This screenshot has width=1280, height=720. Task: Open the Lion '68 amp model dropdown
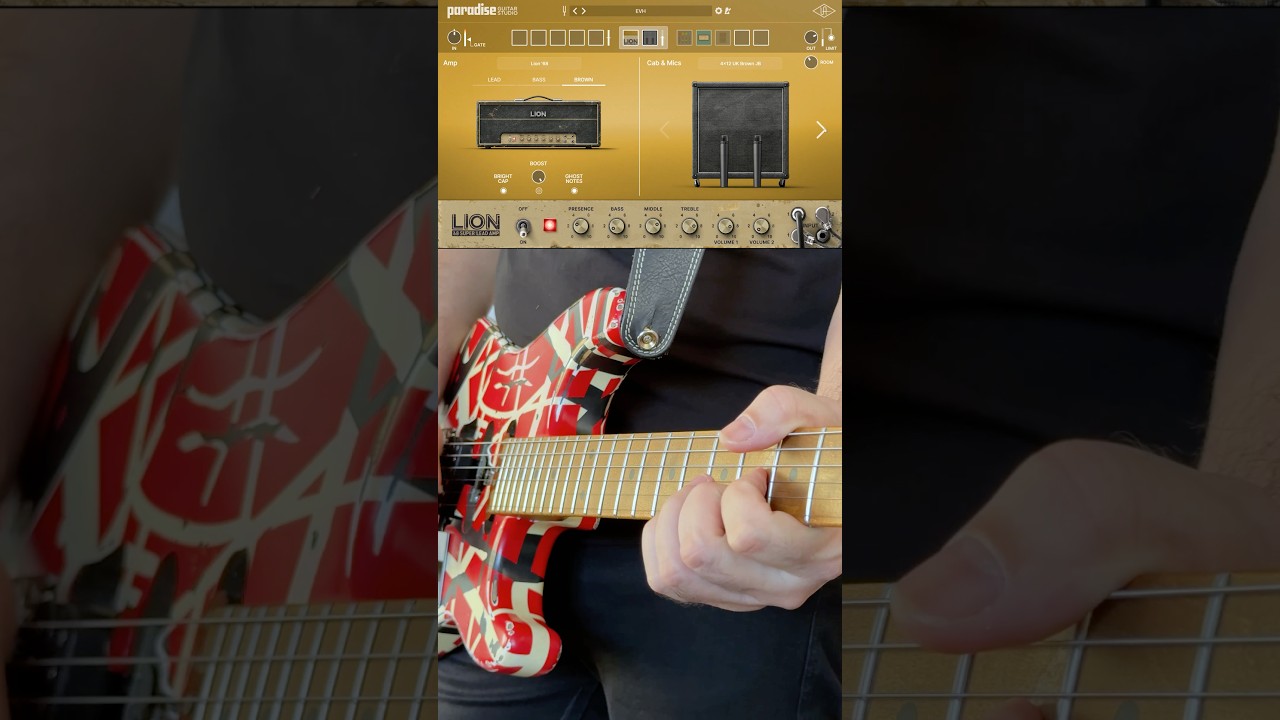coord(540,63)
